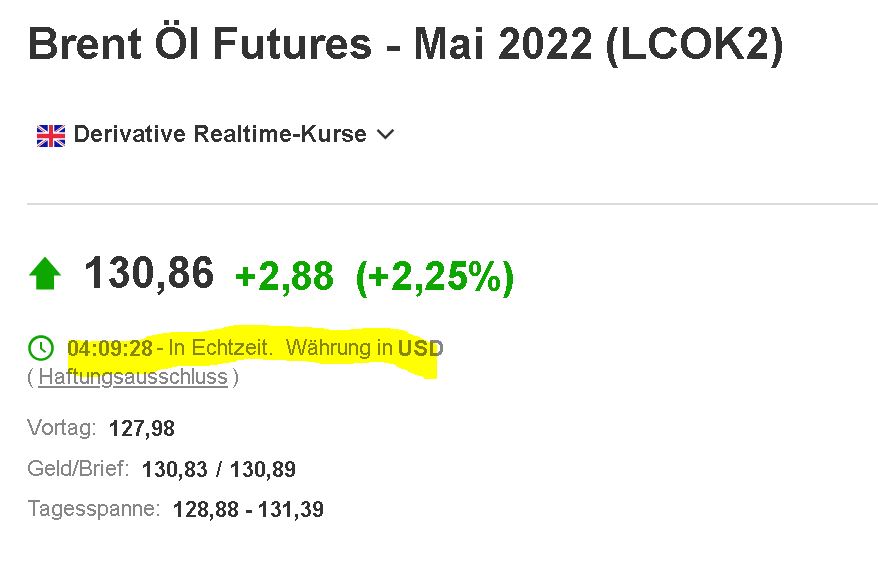Open the Derivative Realtime-Kurse dropdown label

click(220, 134)
